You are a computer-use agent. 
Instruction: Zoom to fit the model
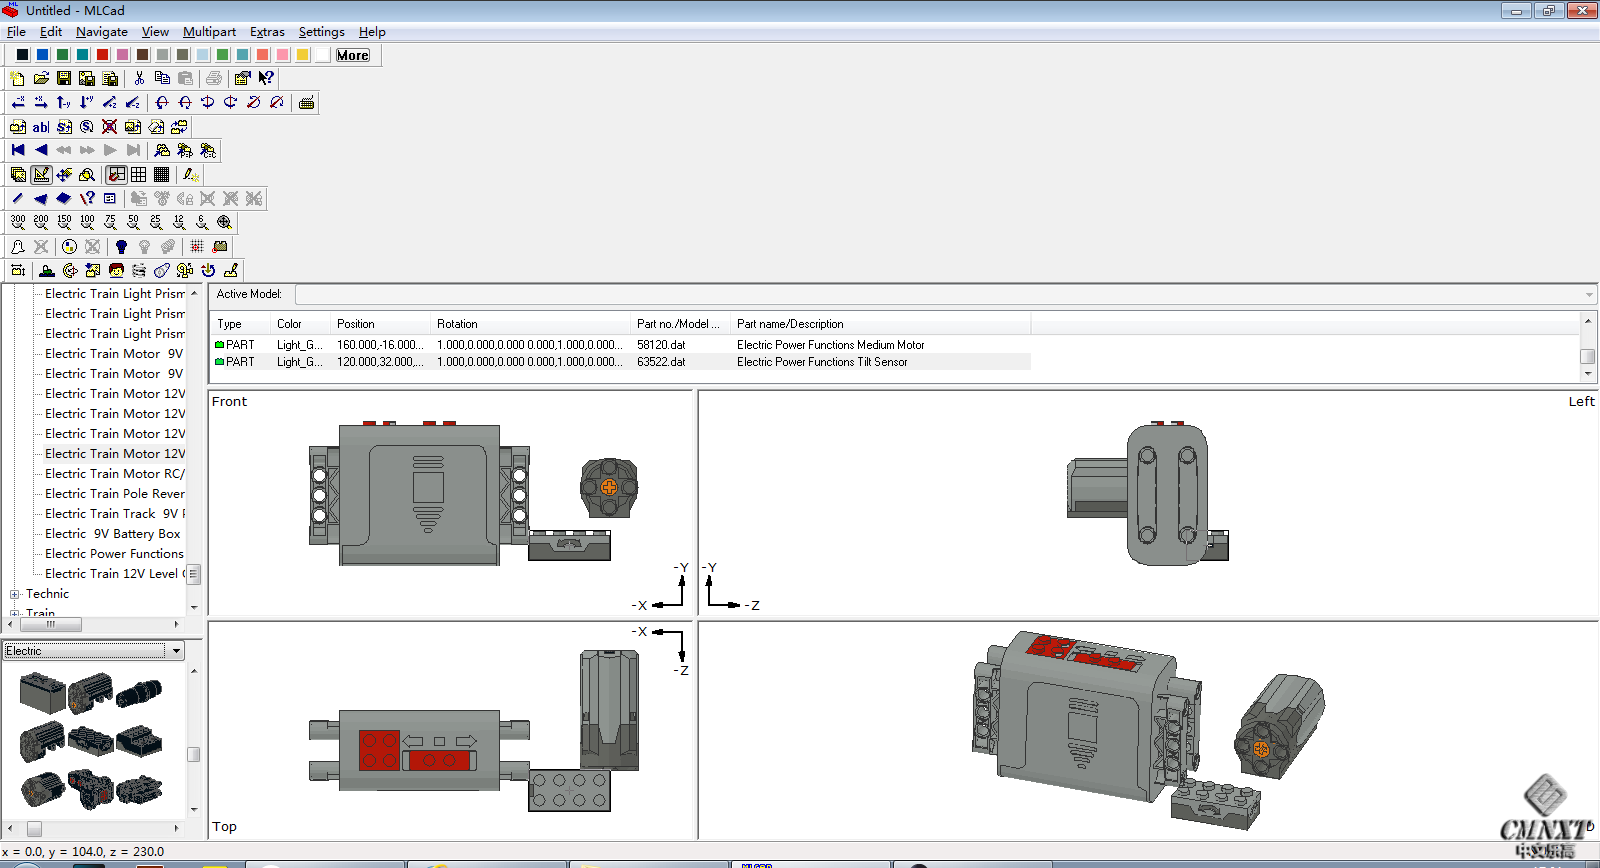tap(225, 222)
